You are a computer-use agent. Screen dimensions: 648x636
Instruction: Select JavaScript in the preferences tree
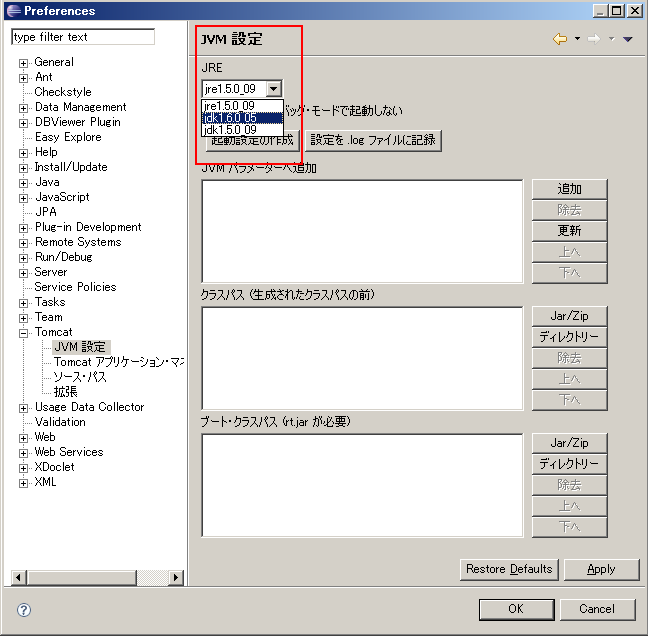(62, 197)
